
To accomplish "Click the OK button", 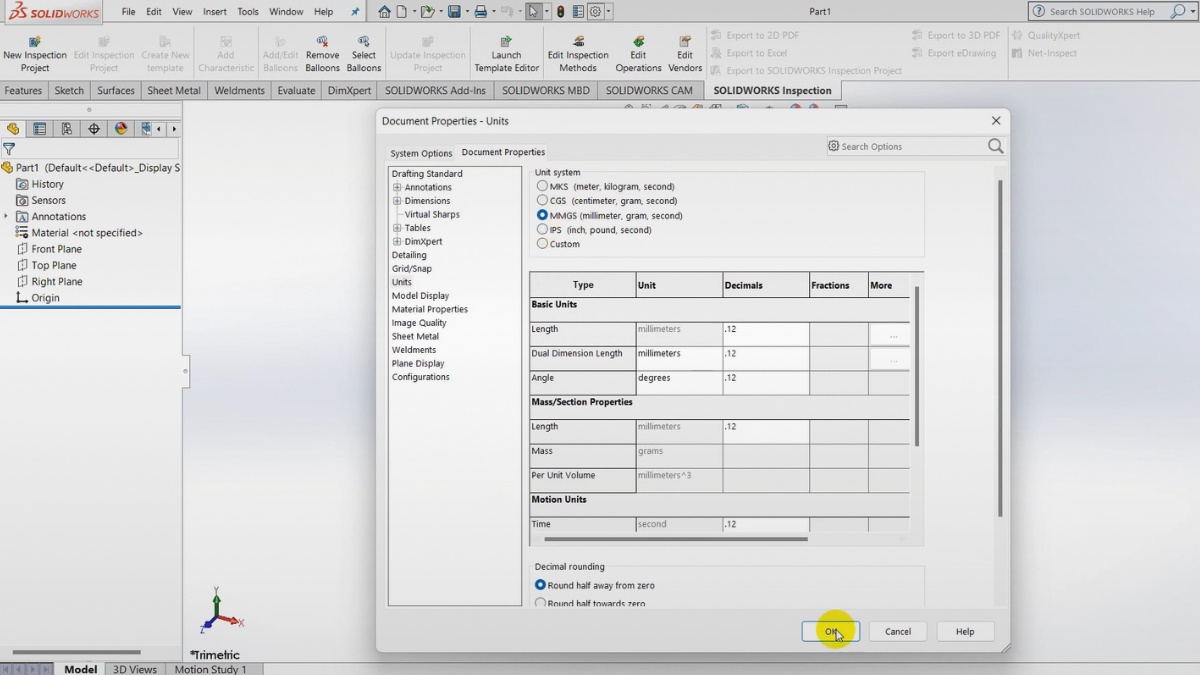I will click(x=830, y=631).
